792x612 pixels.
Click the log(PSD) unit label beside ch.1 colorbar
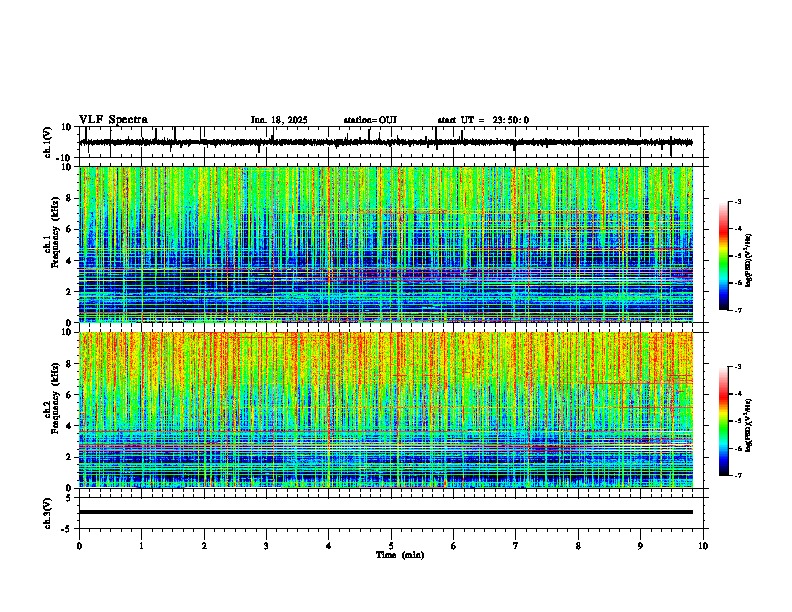[749, 261]
